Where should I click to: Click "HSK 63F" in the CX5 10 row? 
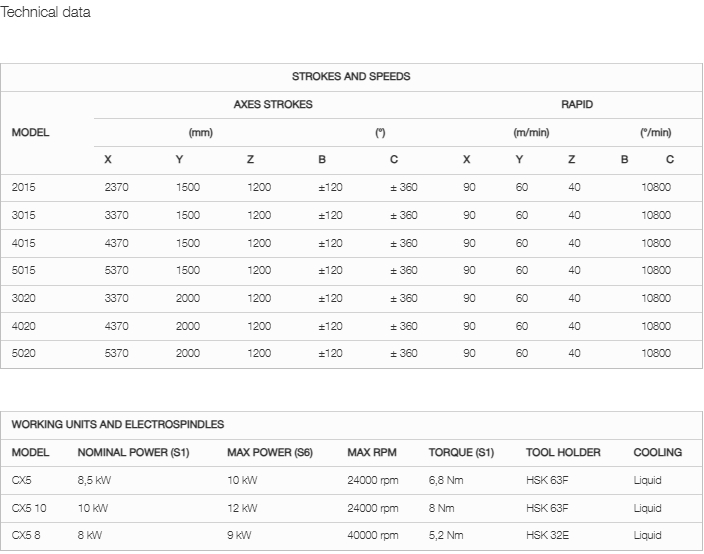[x=547, y=508]
